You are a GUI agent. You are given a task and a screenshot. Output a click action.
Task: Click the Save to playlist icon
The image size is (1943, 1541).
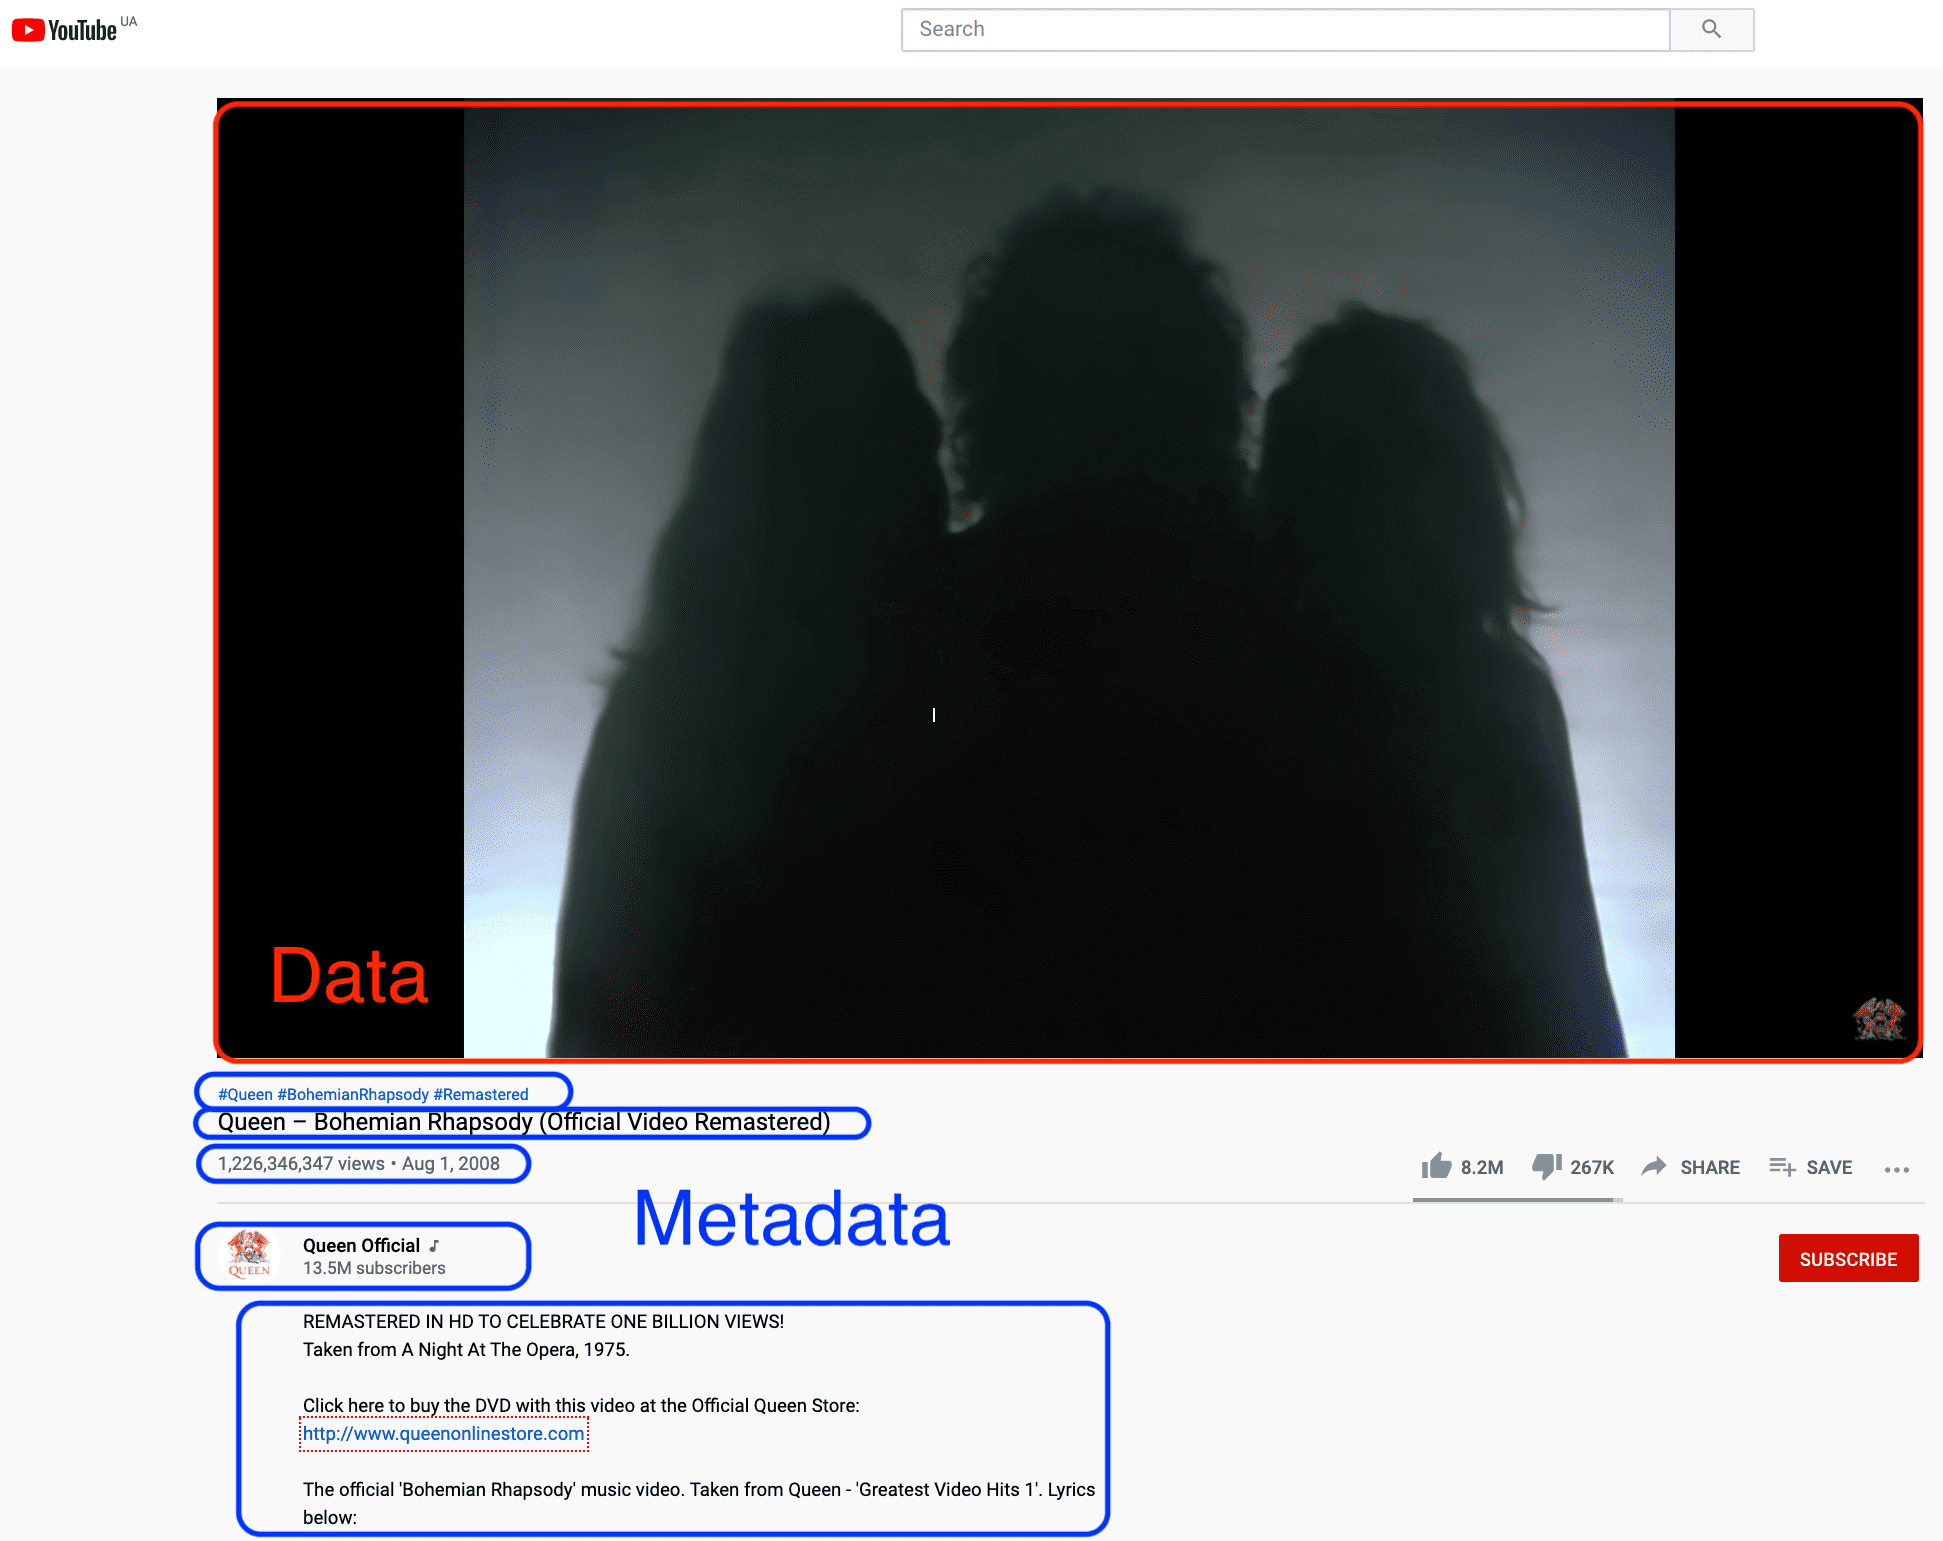(1782, 1166)
